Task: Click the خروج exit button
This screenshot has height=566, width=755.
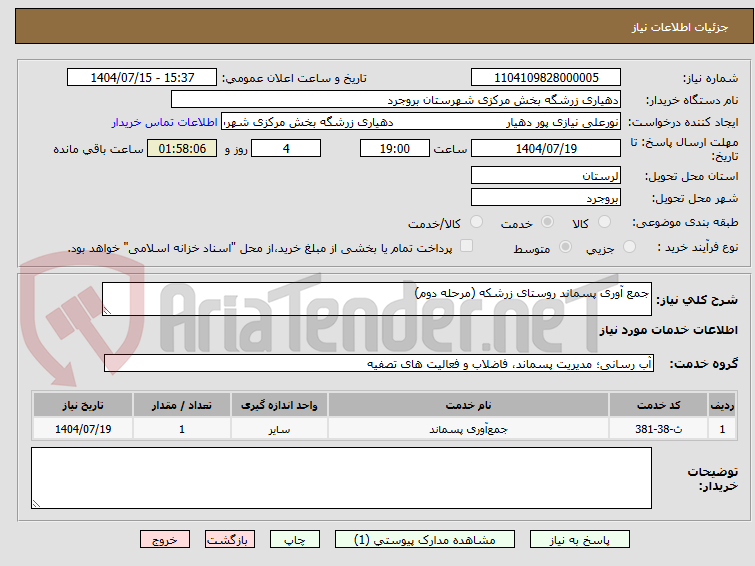Action: pos(165,540)
